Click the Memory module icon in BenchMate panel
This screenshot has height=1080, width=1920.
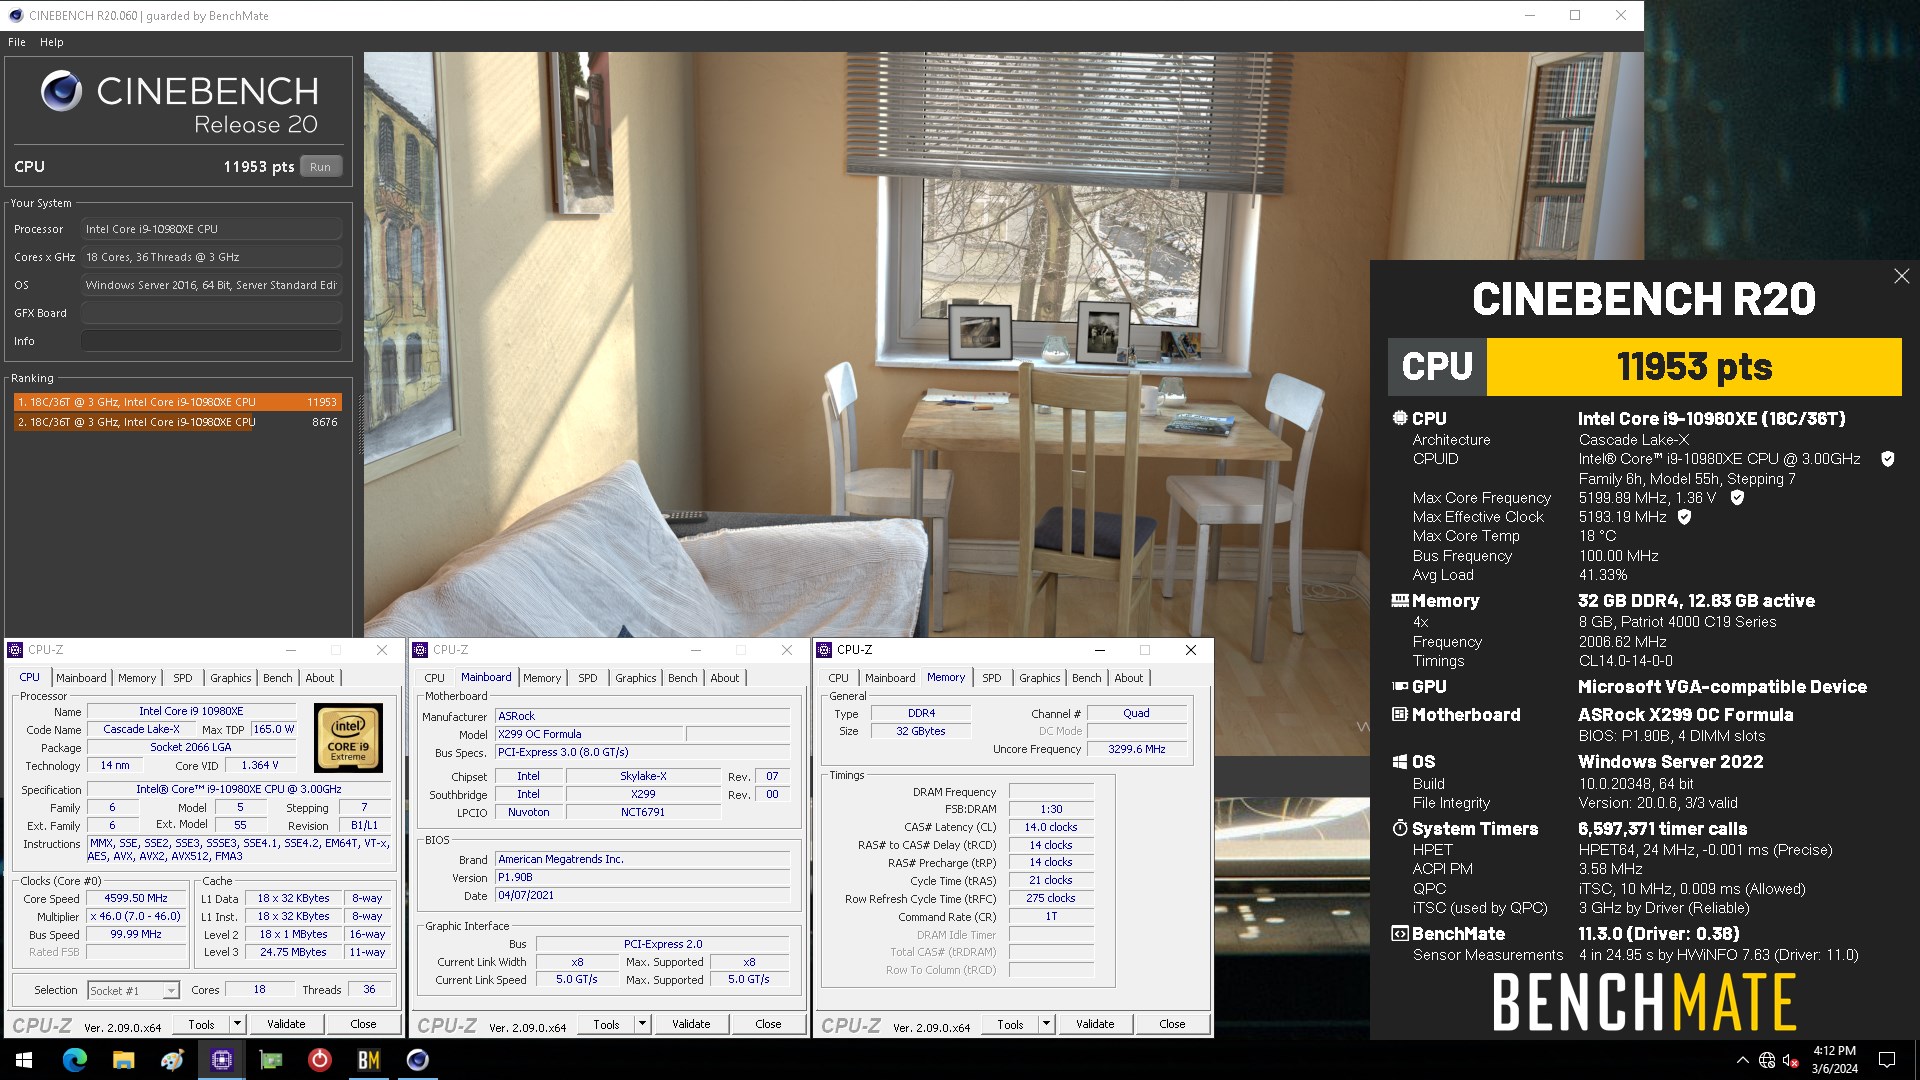tap(1400, 601)
